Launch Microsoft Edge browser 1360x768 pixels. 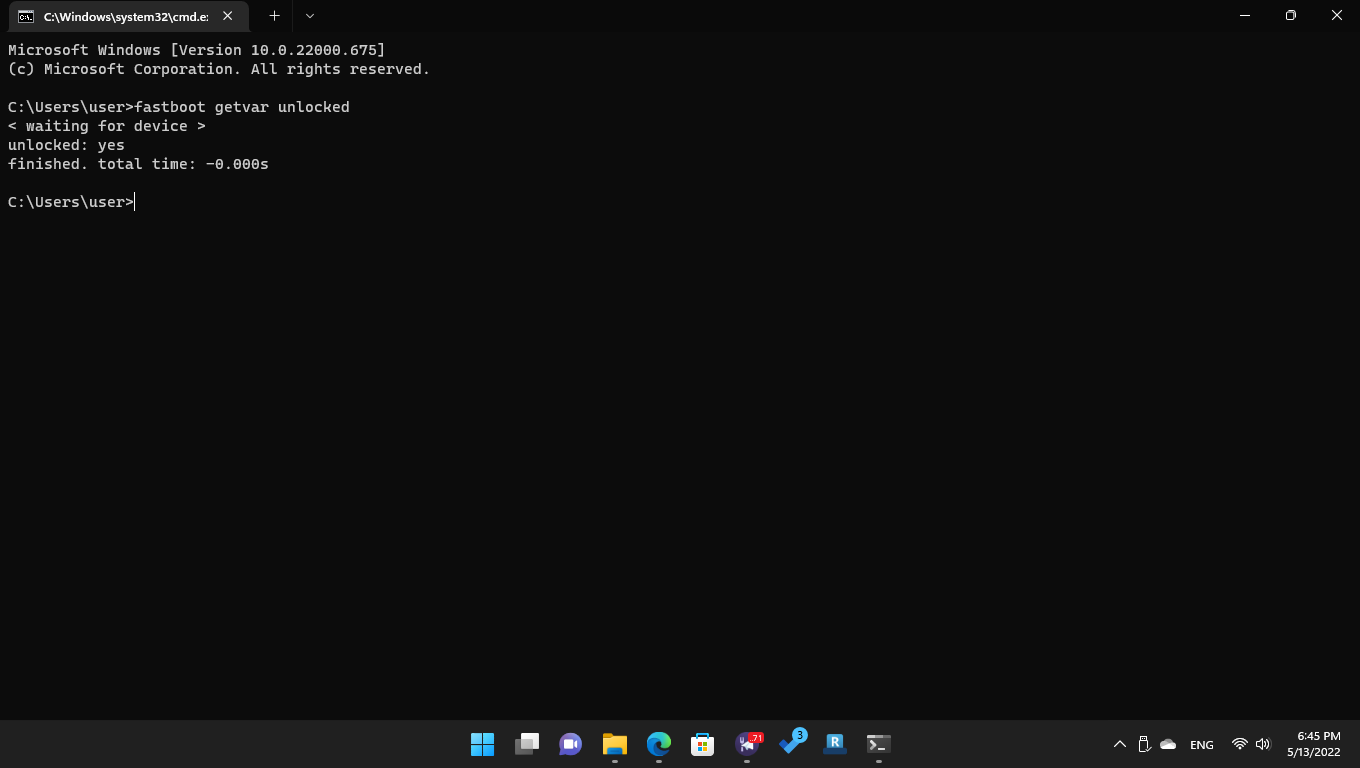(x=658, y=744)
